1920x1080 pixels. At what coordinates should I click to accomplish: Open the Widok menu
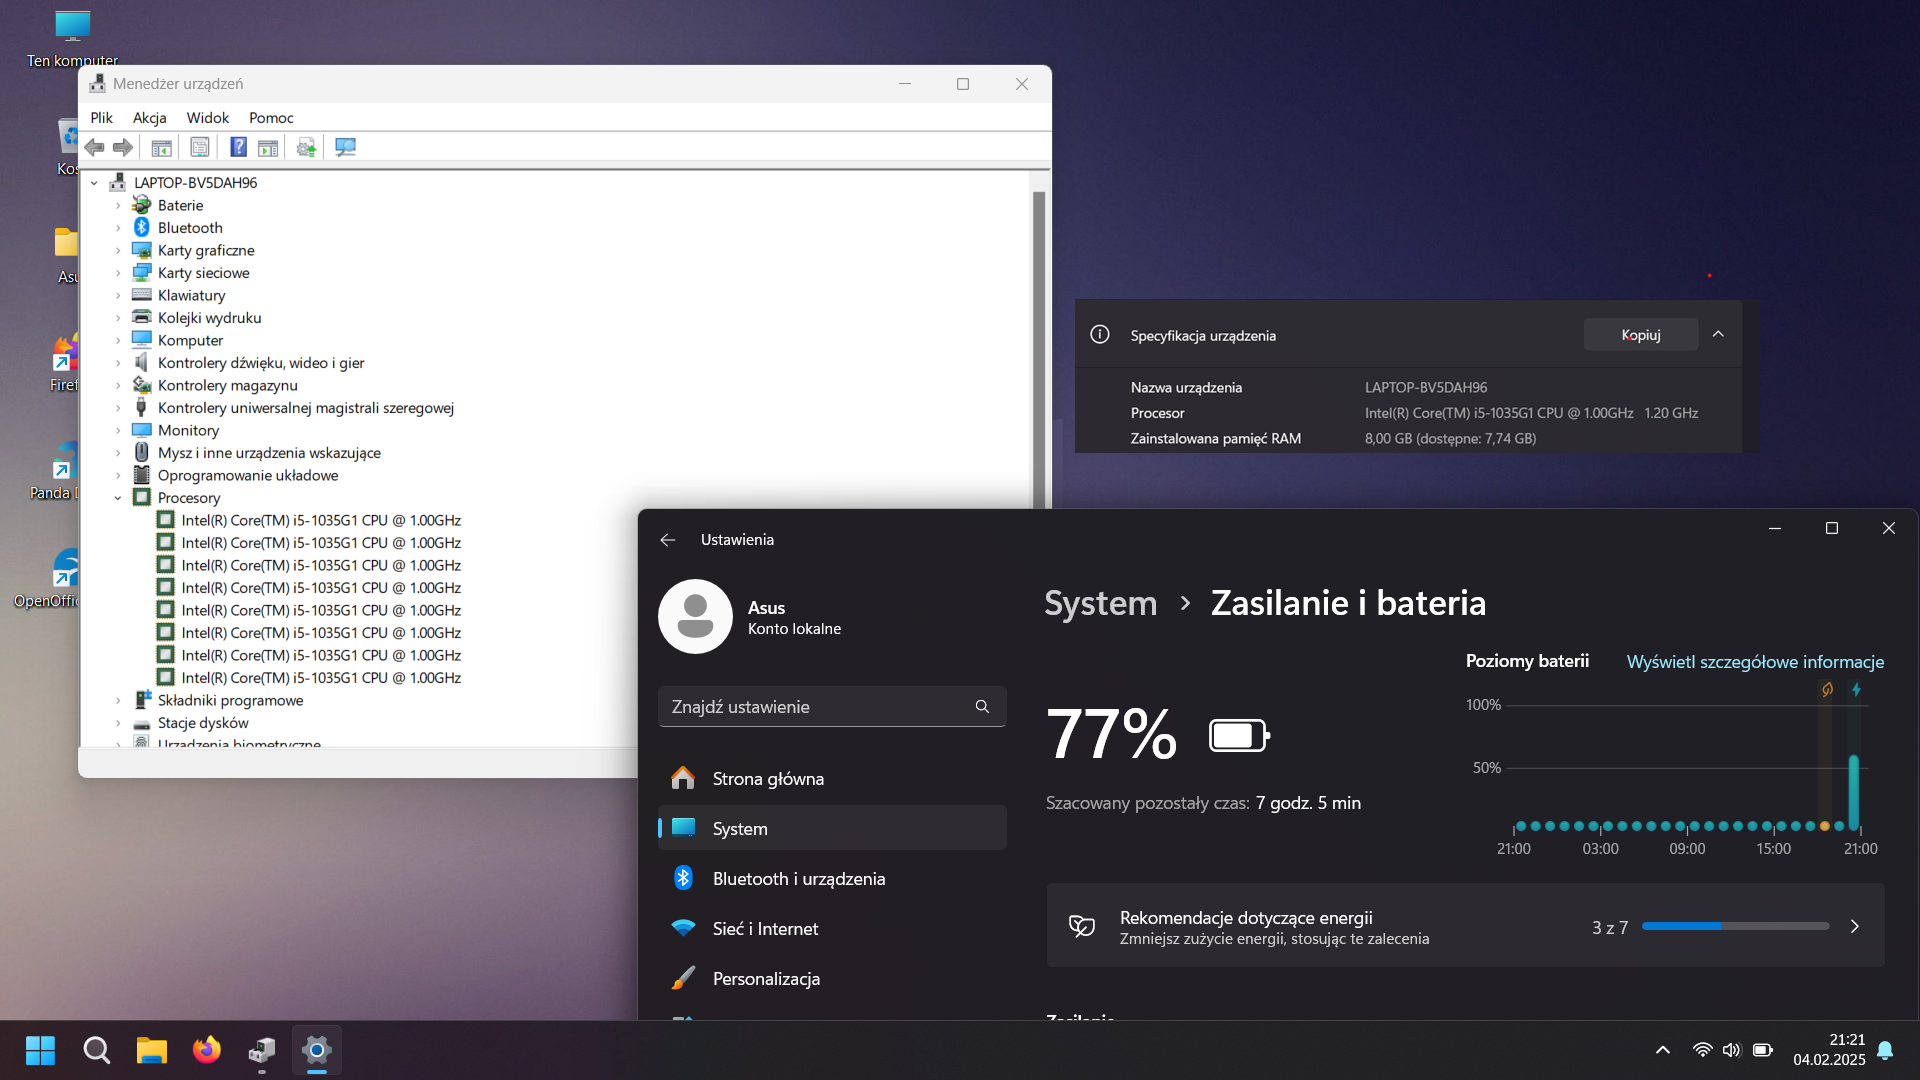click(x=207, y=118)
